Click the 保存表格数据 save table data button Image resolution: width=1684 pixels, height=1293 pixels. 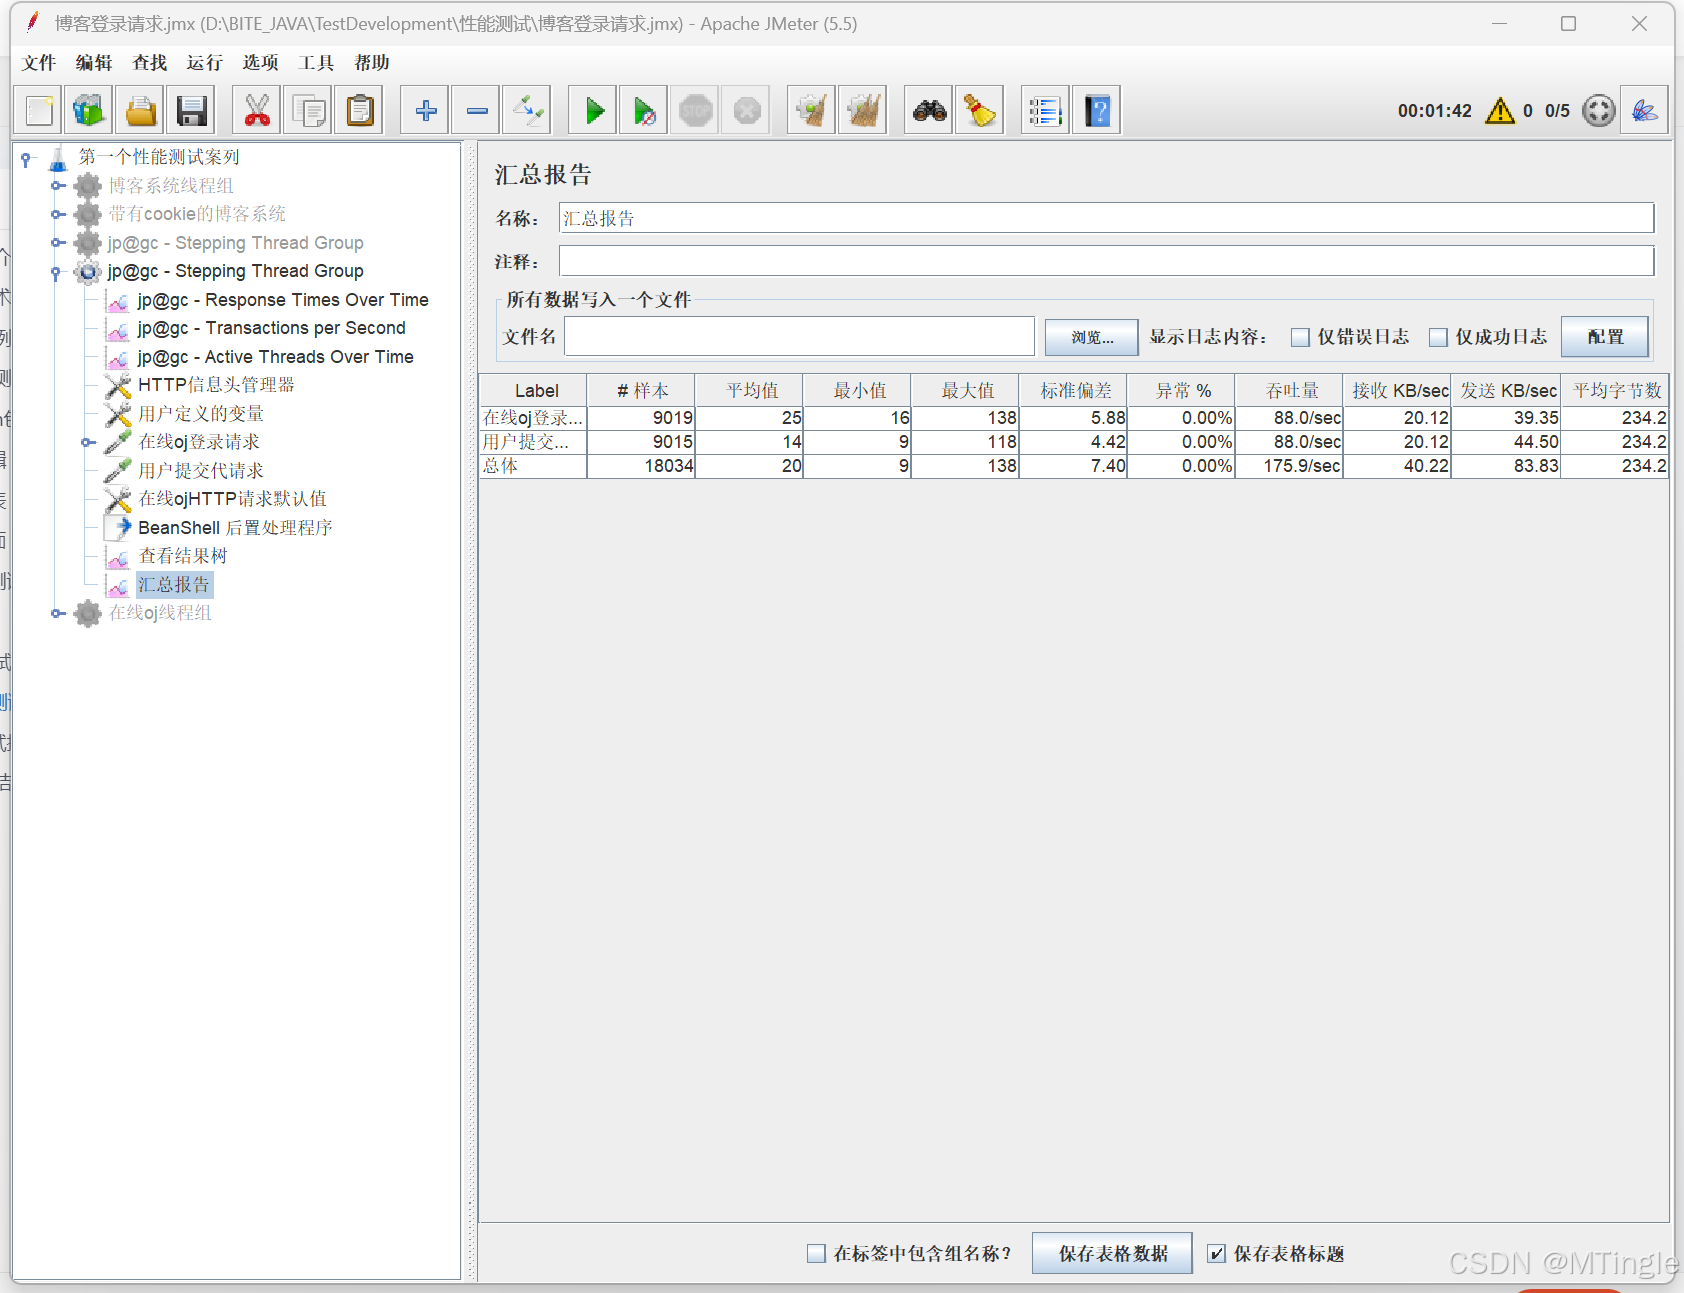(x=1112, y=1253)
